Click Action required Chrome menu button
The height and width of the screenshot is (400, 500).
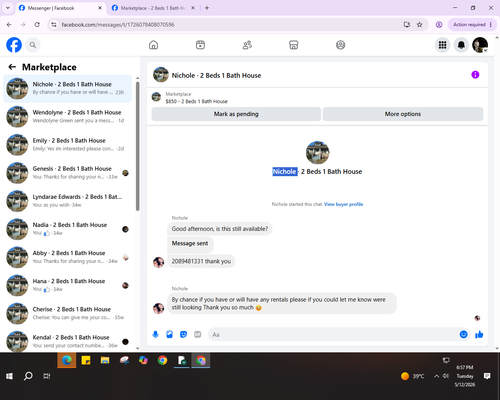click(x=472, y=25)
